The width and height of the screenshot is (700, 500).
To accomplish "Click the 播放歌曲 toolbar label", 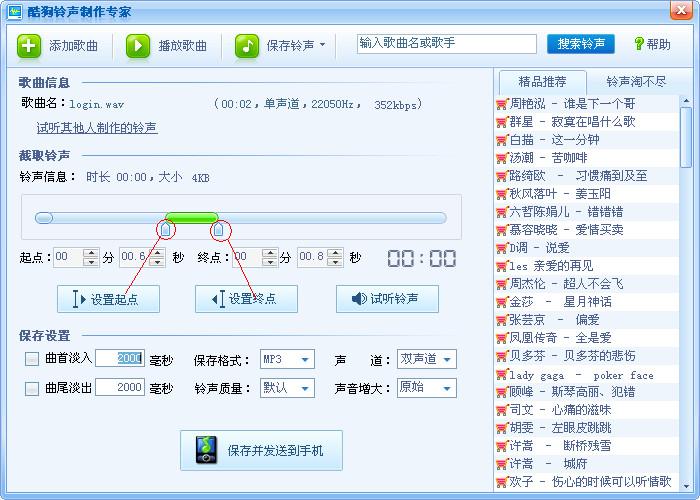I will point(183,46).
